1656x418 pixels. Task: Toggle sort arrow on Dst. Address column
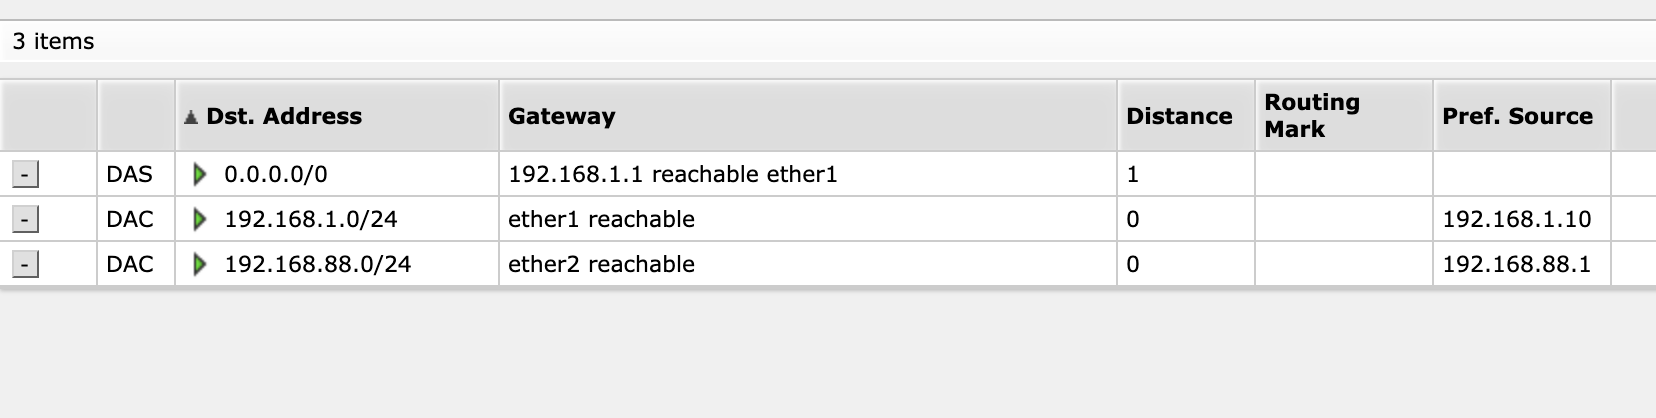coord(191,117)
